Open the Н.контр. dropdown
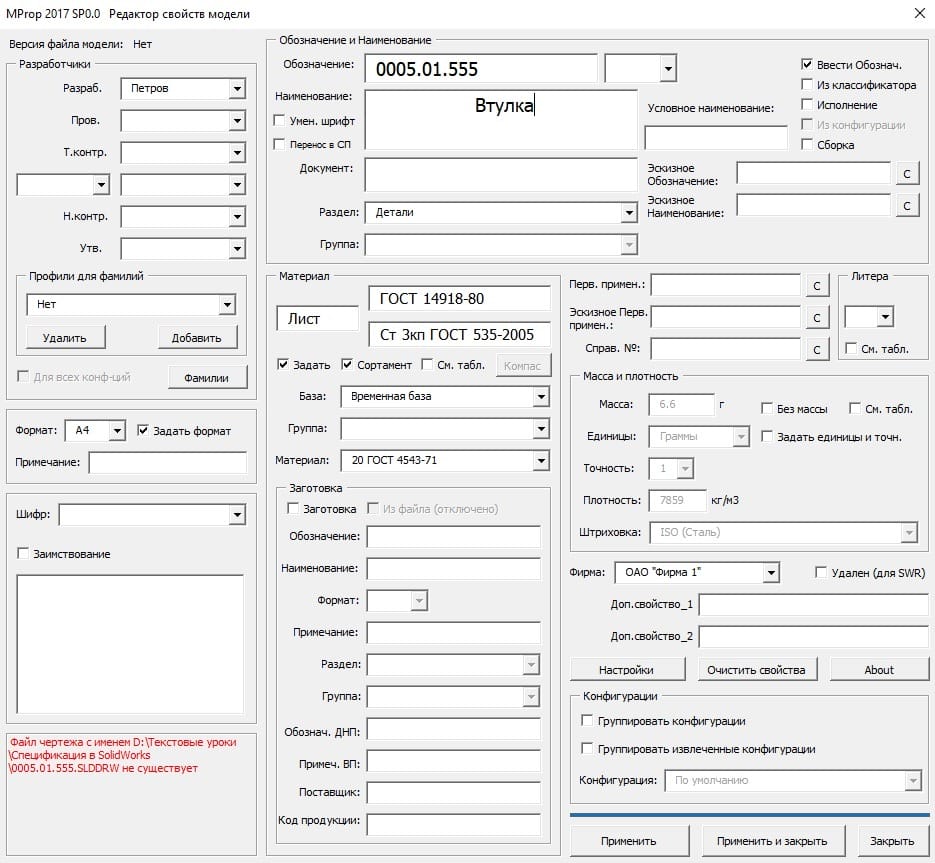Screen dimensions: 935x863 tap(237, 216)
